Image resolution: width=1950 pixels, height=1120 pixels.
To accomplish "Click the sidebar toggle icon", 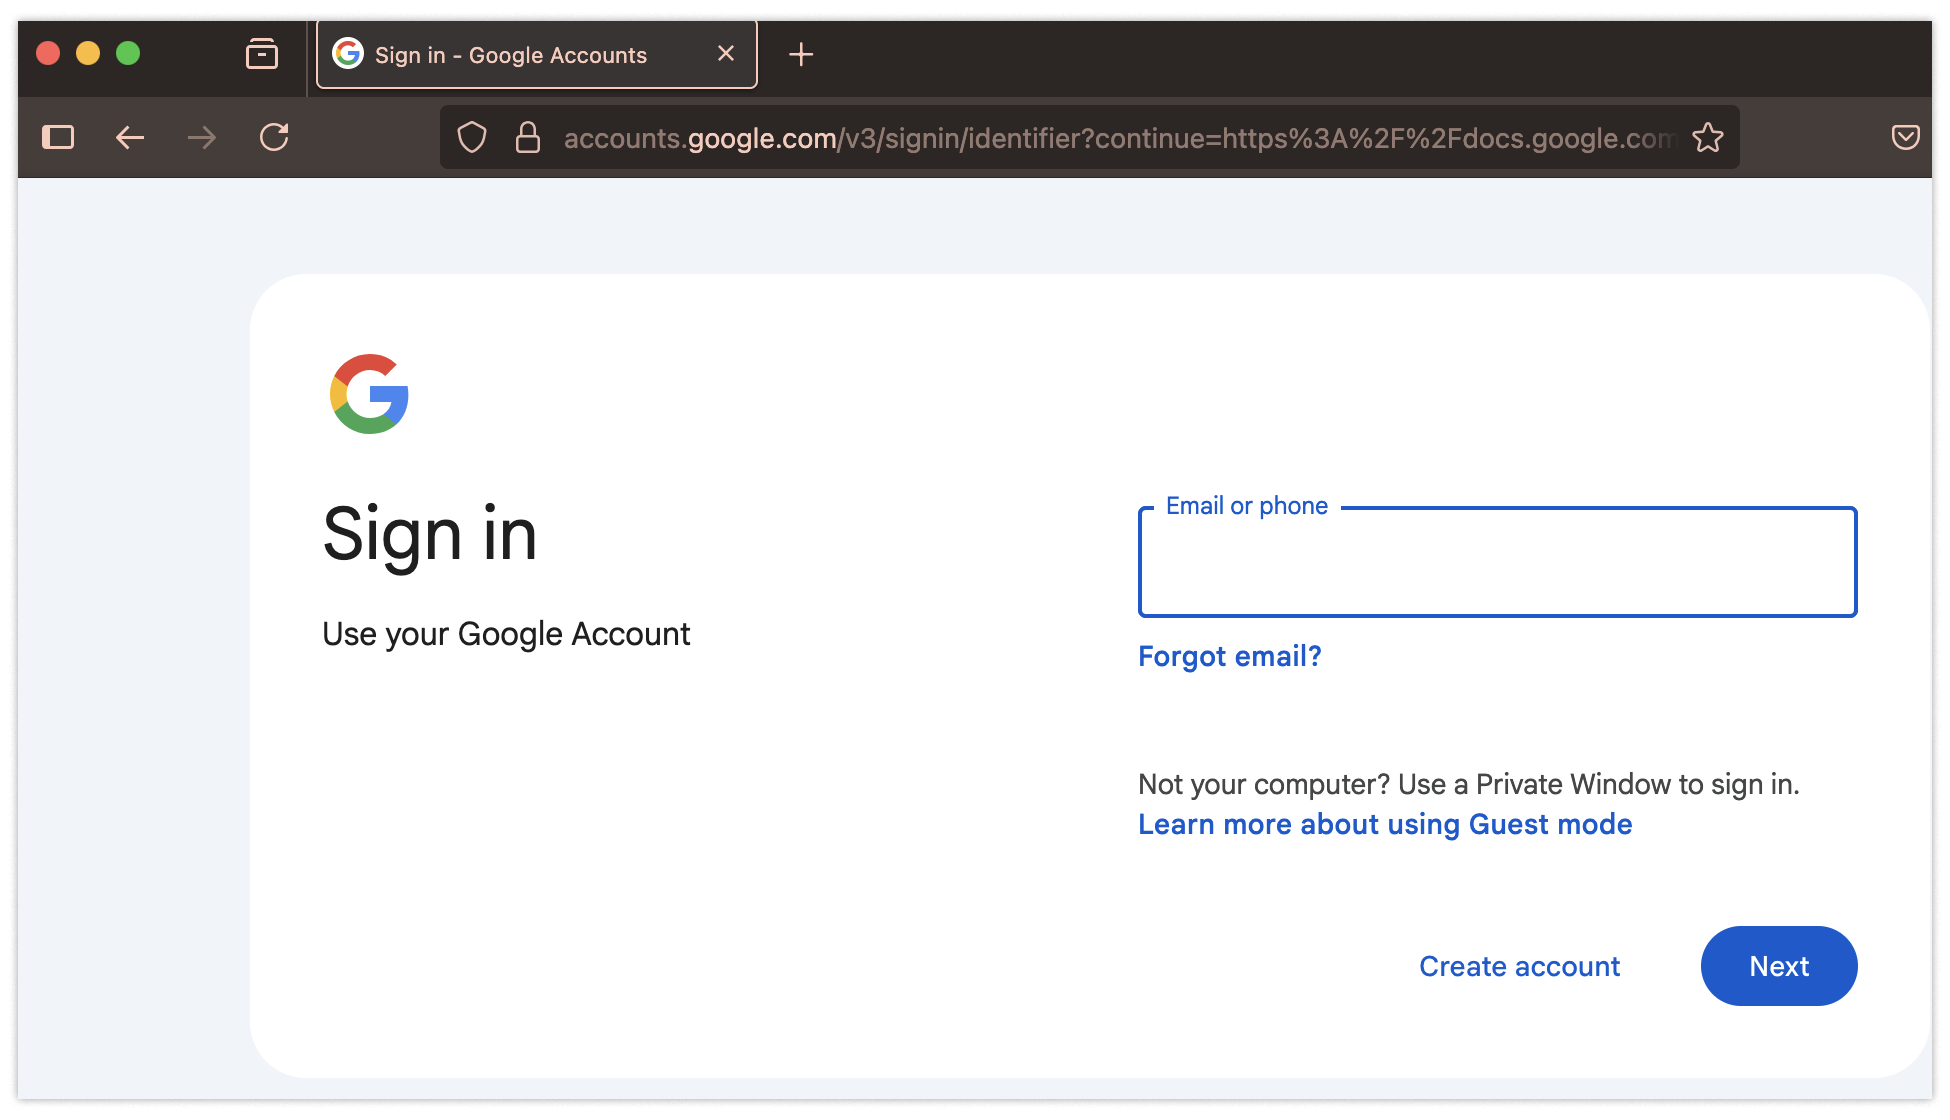I will (x=58, y=137).
